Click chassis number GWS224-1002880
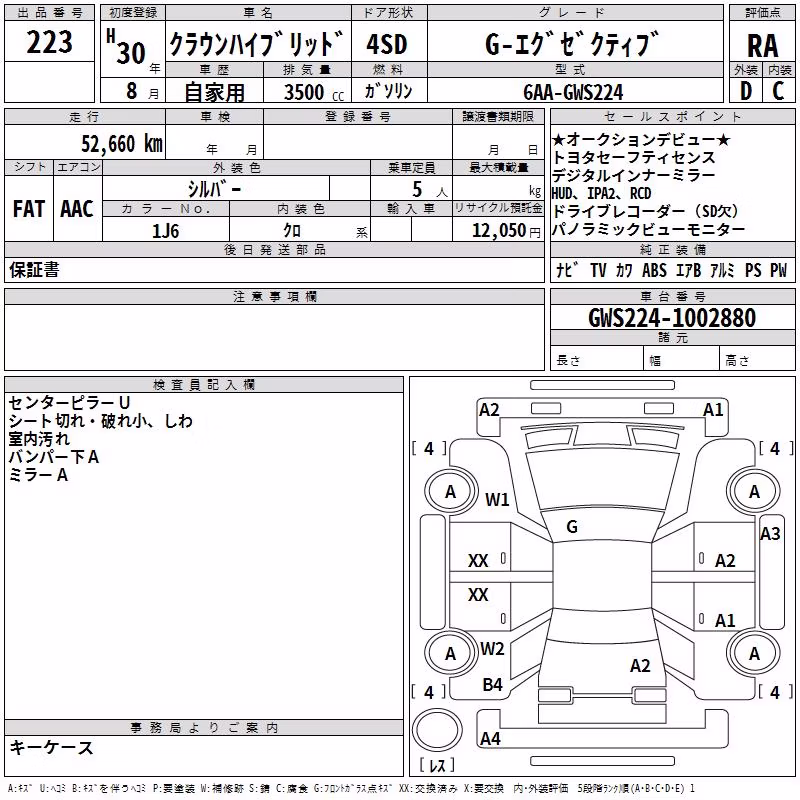Screen dimensions: 800x800 tap(672, 318)
